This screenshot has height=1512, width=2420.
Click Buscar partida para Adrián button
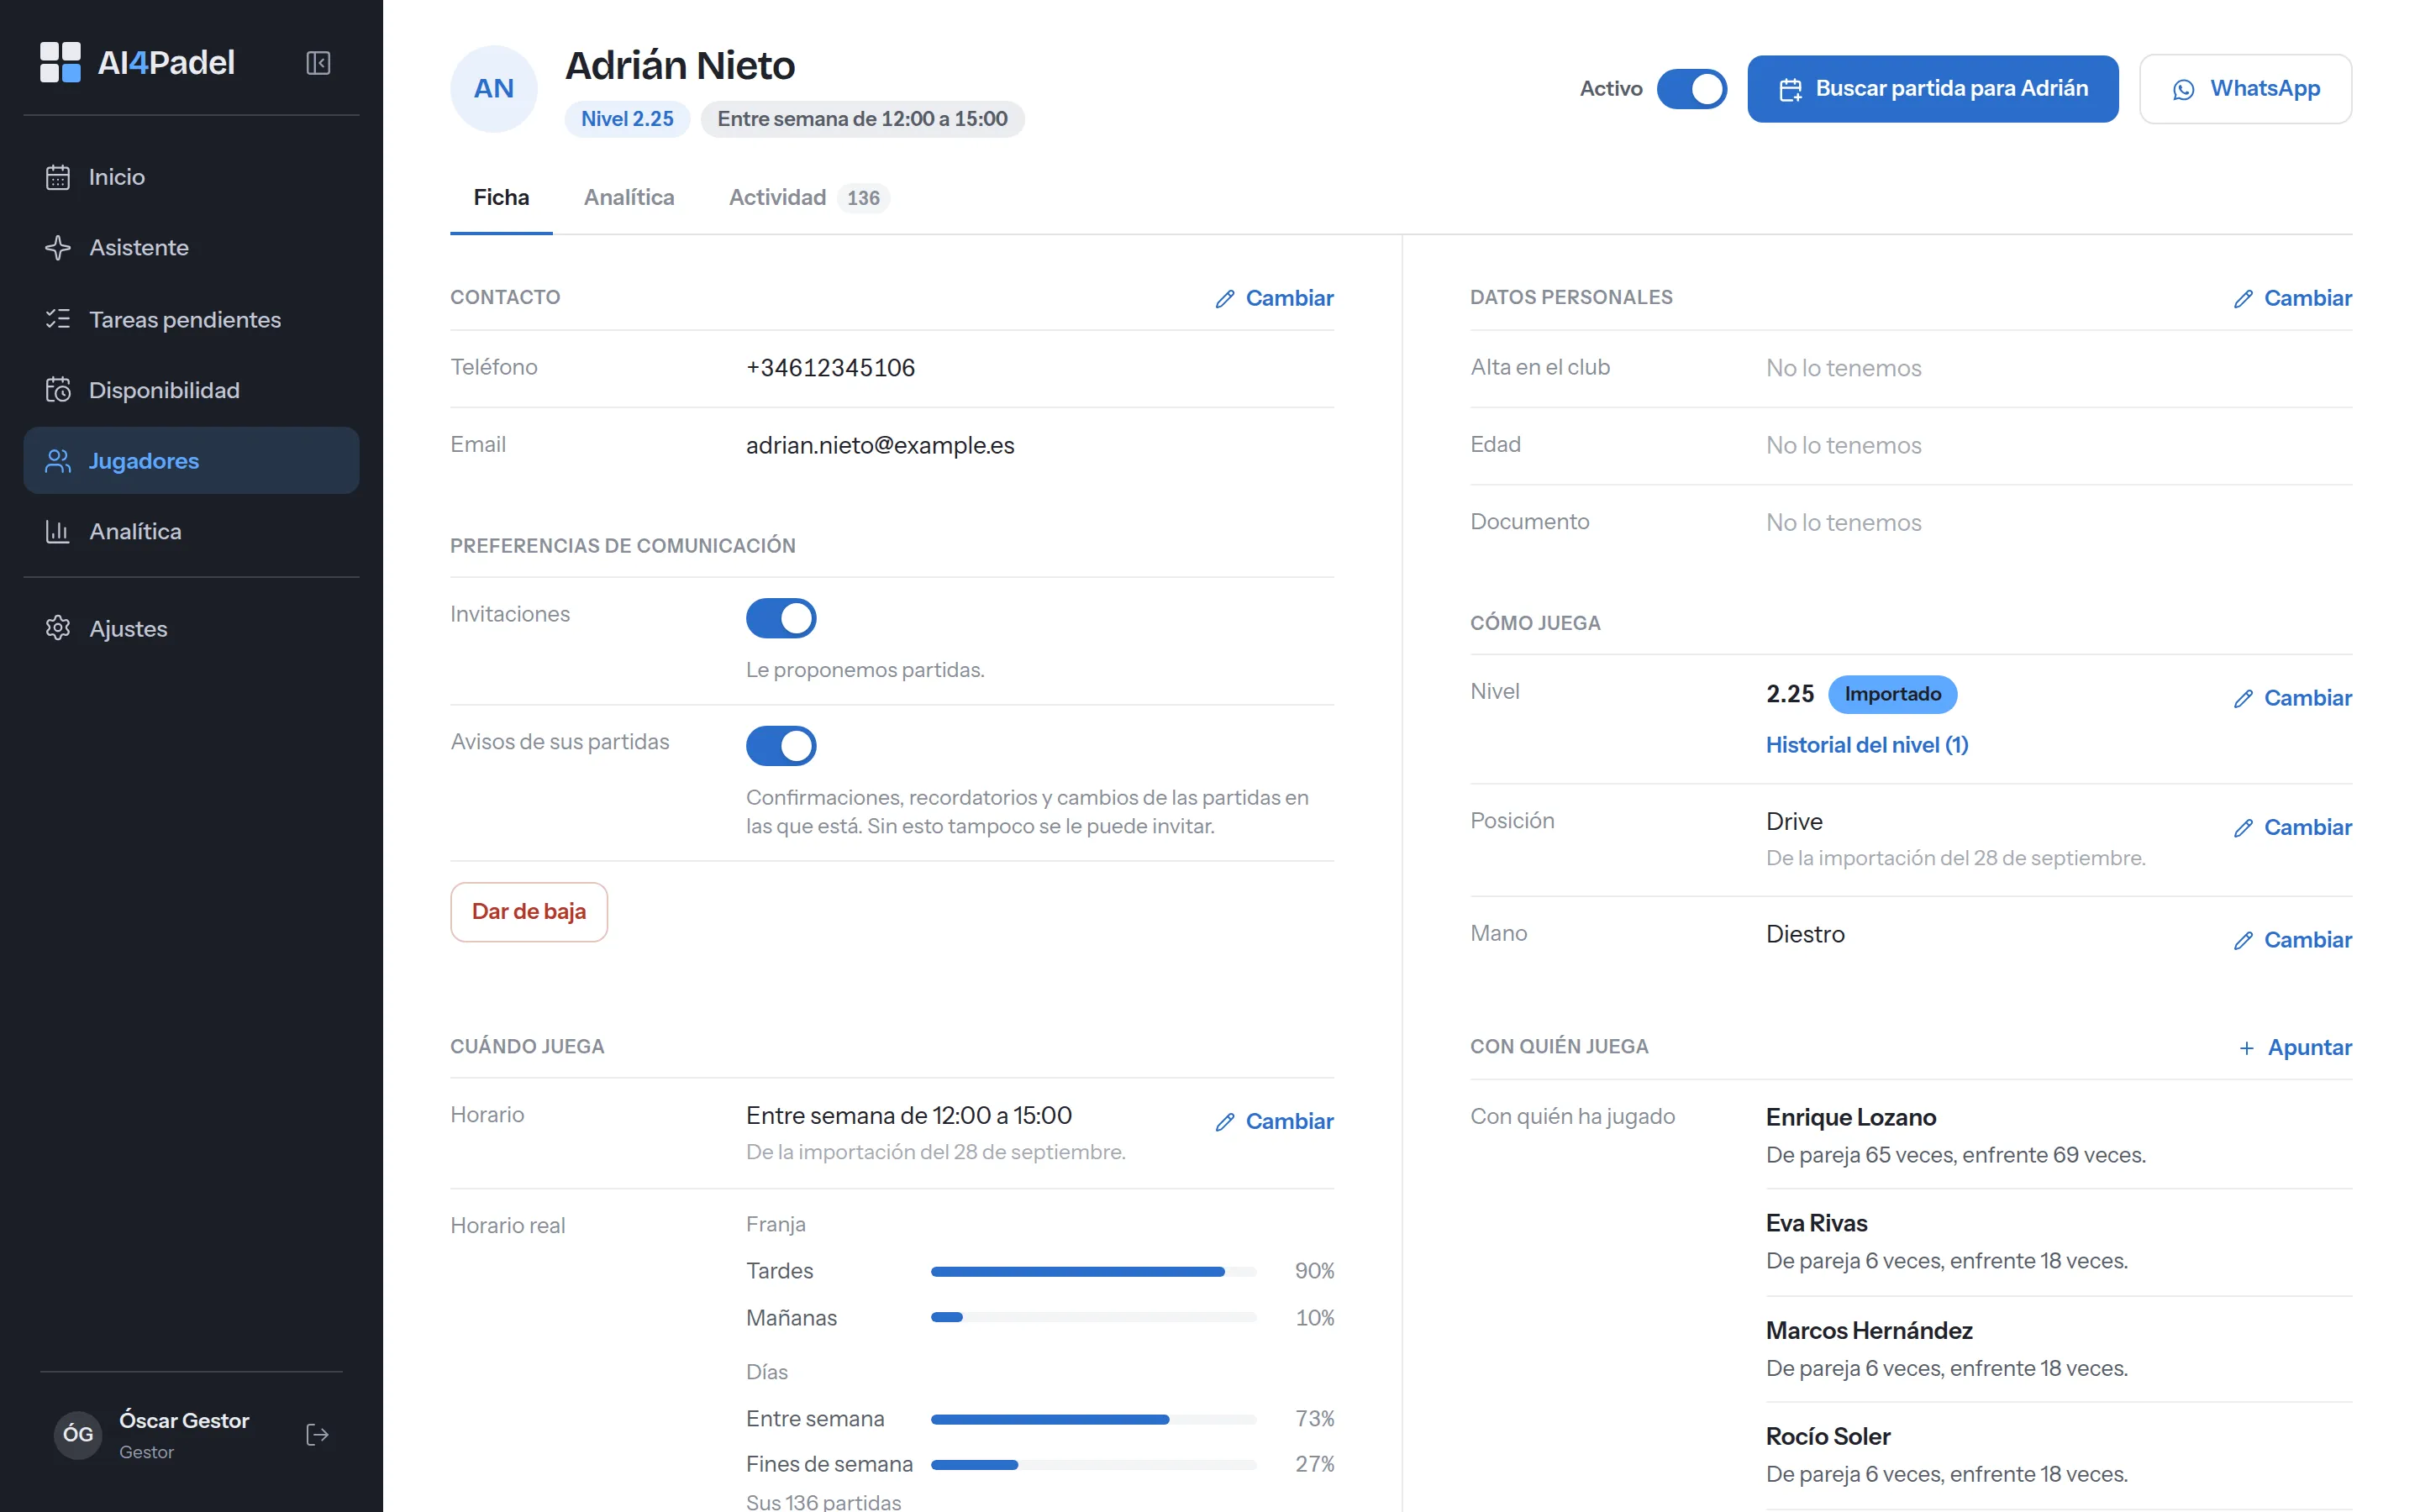1932,89
